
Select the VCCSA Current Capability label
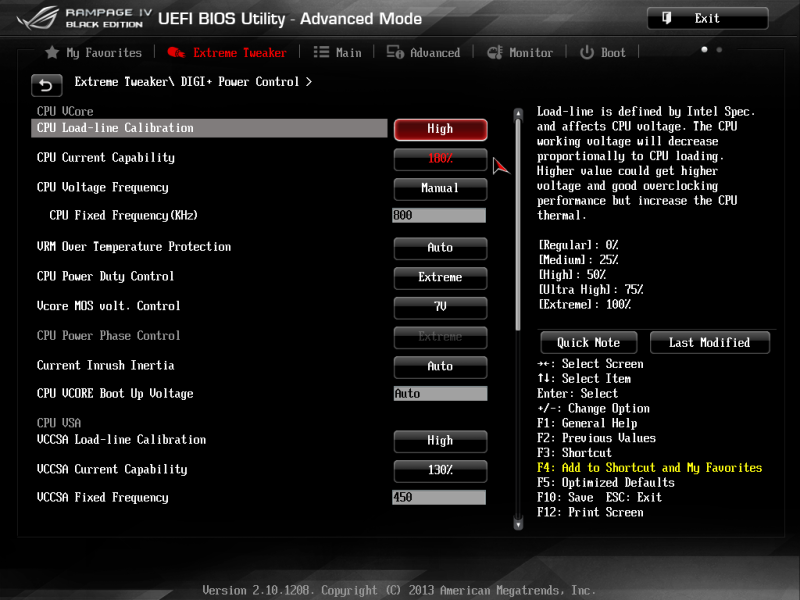pyautogui.click(x=112, y=469)
